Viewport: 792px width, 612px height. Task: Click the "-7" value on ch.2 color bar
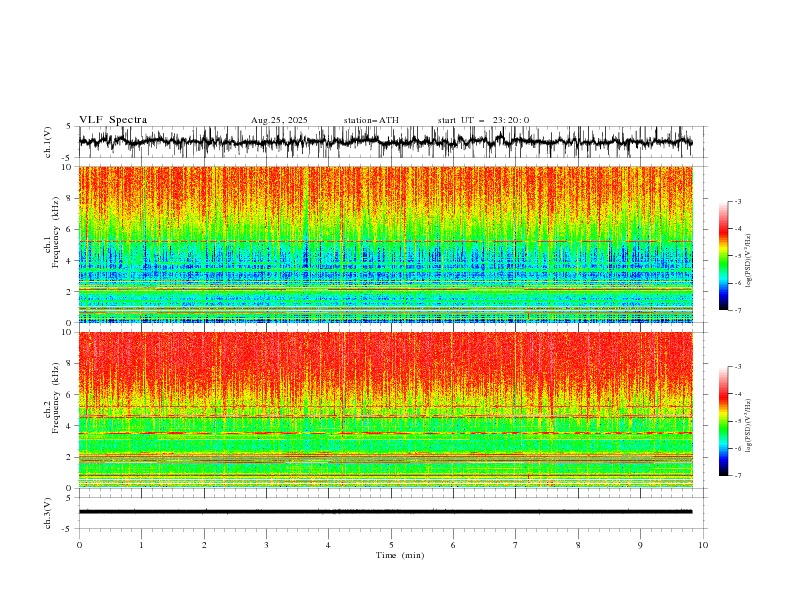pyautogui.click(x=737, y=475)
